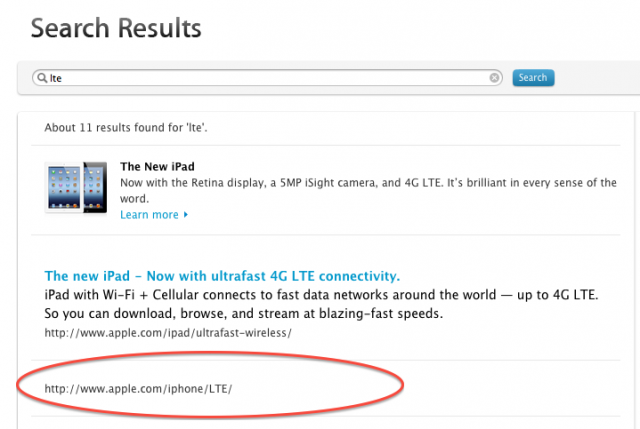Clear the search field with the X icon

[x=495, y=78]
